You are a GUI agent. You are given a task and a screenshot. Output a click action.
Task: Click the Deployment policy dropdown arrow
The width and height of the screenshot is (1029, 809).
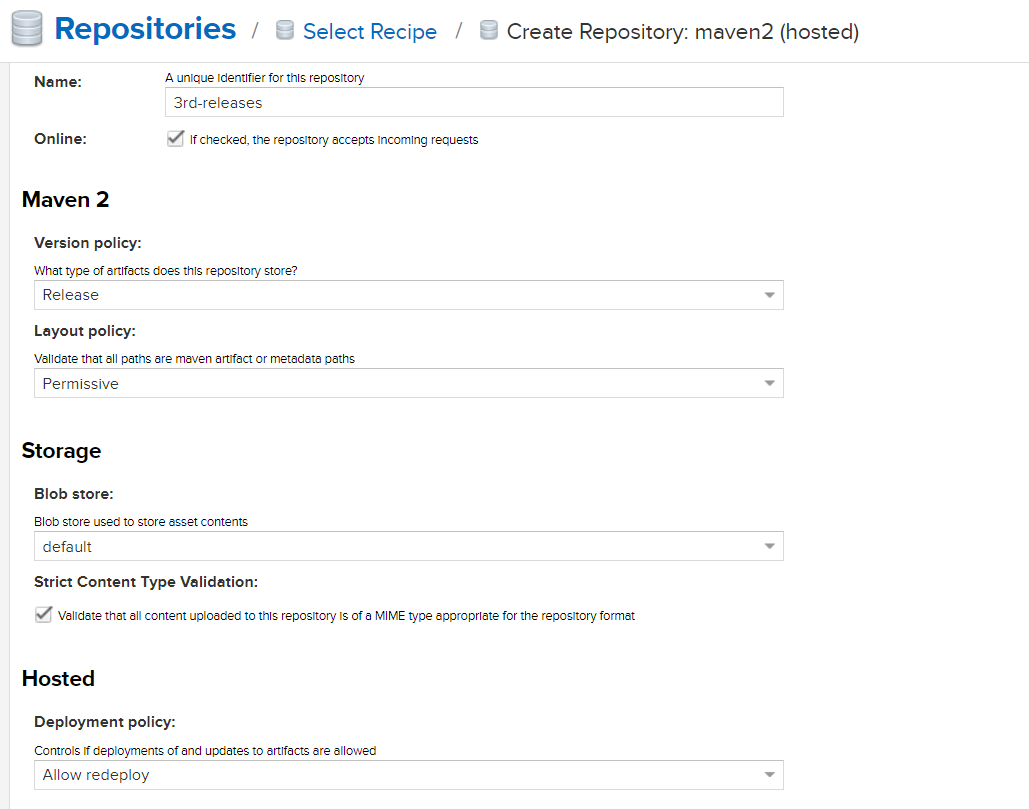point(769,775)
